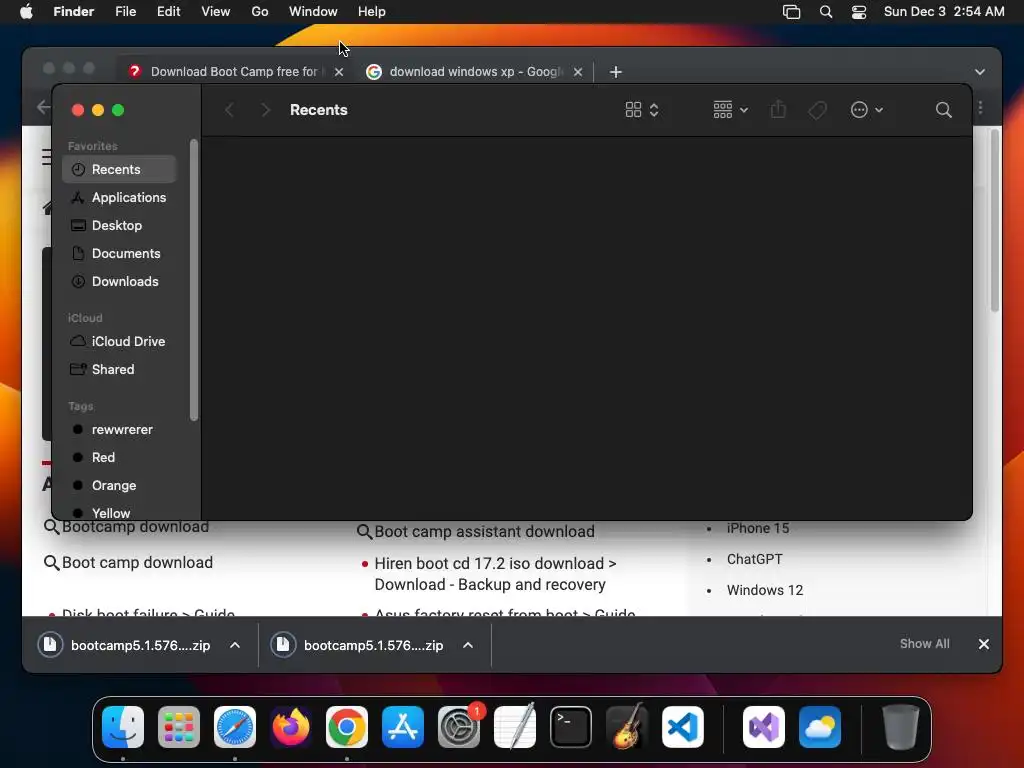Expand first bootcamp5.1.576 zip download options
The height and width of the screenshot is (768, 1024).
pyautogui.click(x=235, y=645)
